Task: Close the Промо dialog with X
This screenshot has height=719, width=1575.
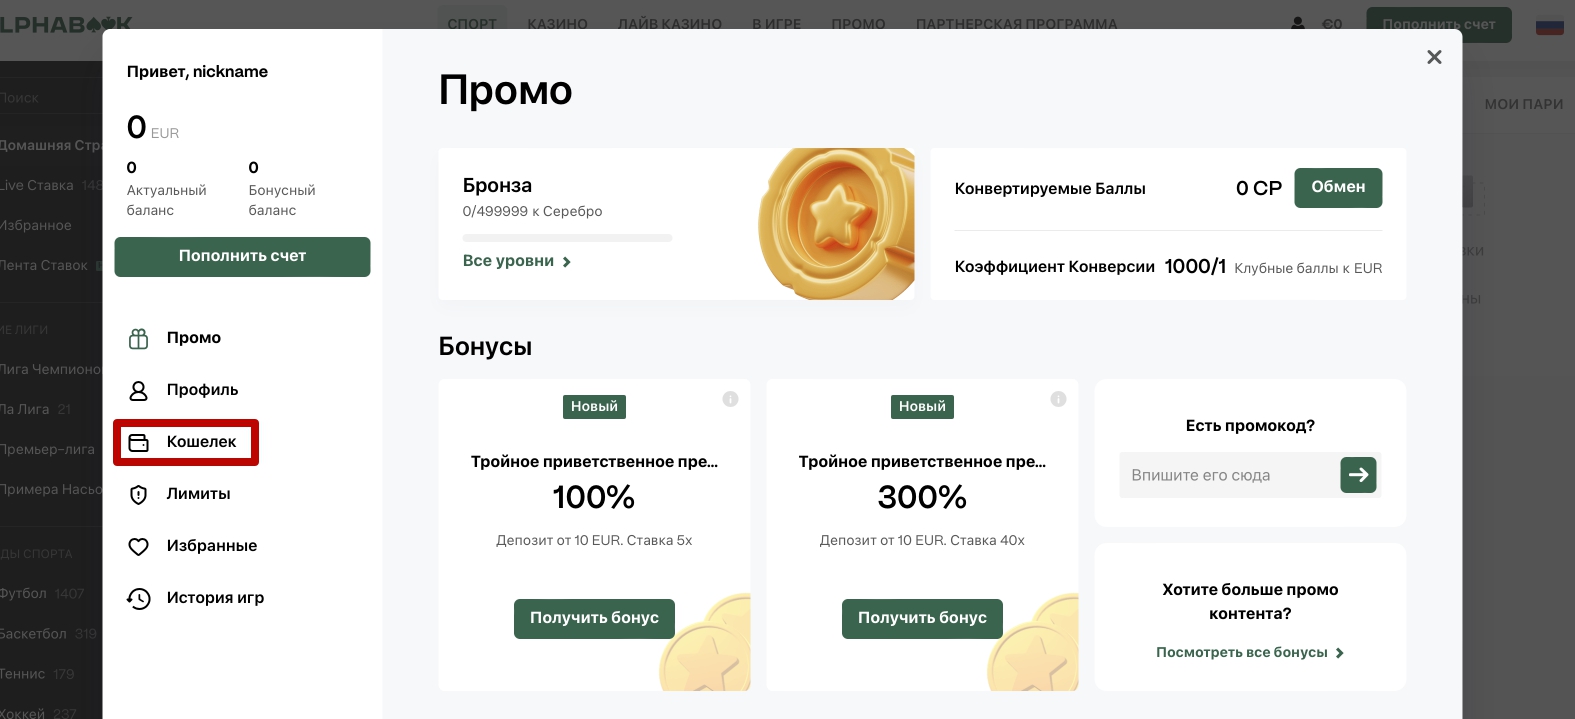Action: tap(1434, 57)
